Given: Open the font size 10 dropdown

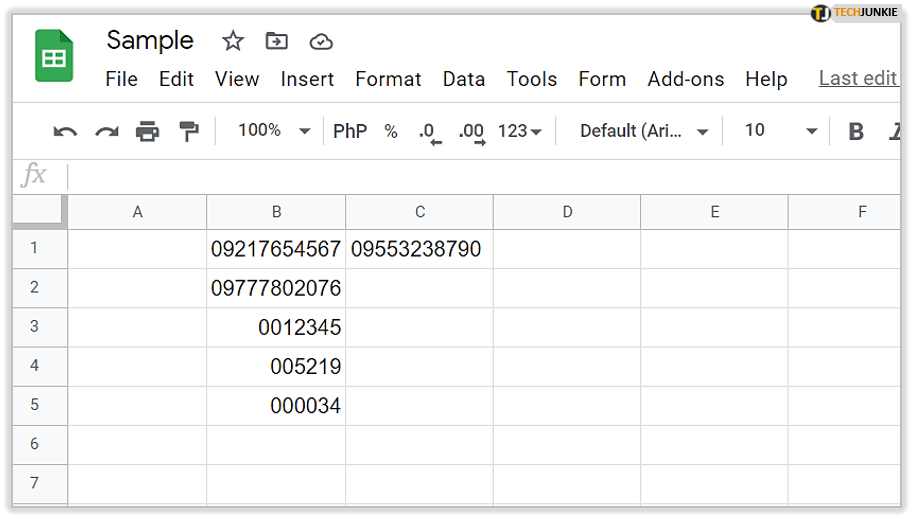Looking at the screenshot, I should point(781,131).
